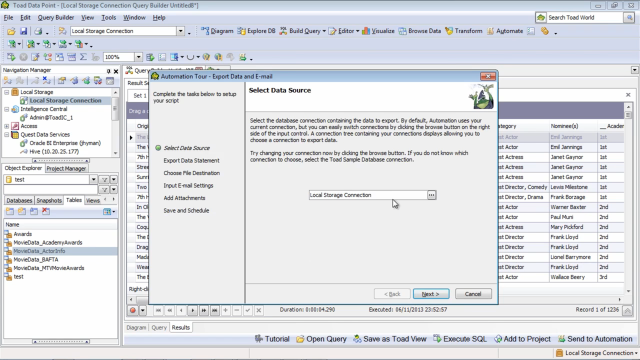Select Input E-mail Settings step

tap(189, 186)
